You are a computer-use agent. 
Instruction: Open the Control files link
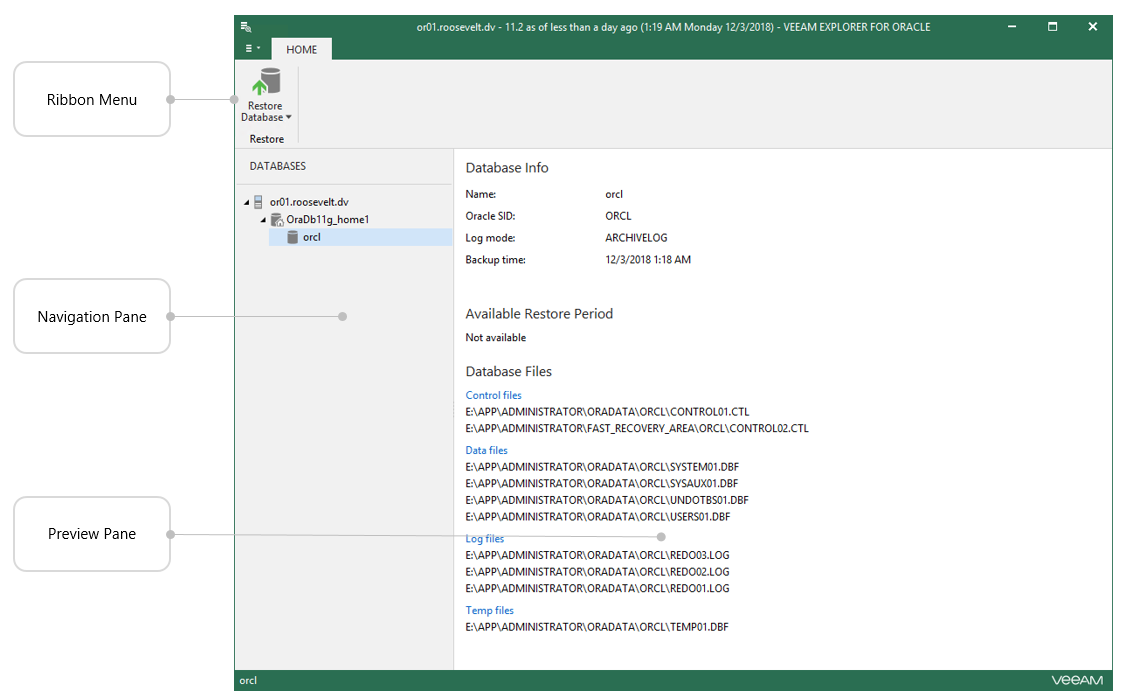tap(494, 395)
